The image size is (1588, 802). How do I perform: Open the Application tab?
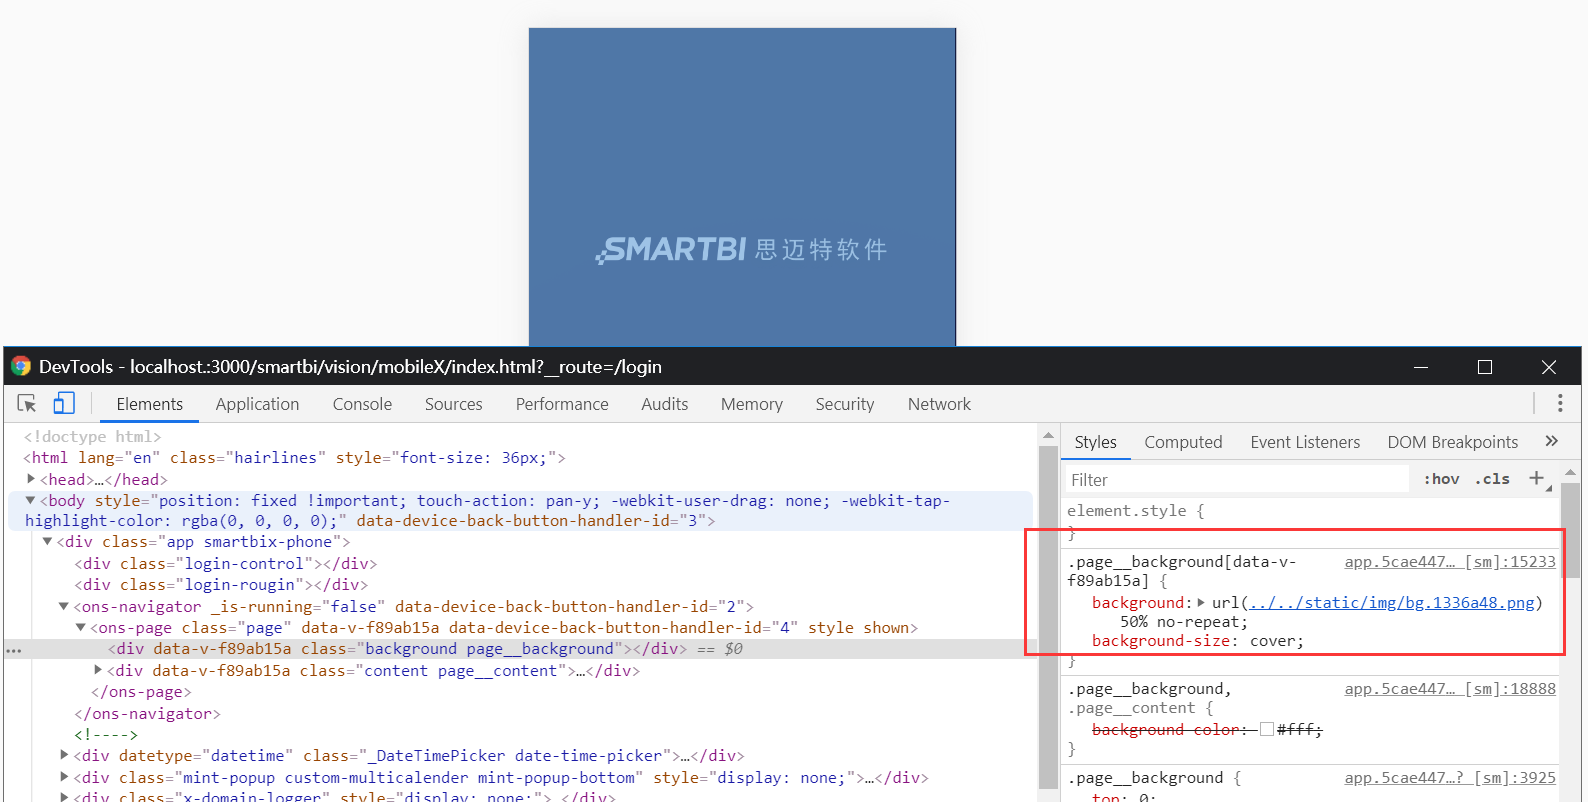coord(257,404)
